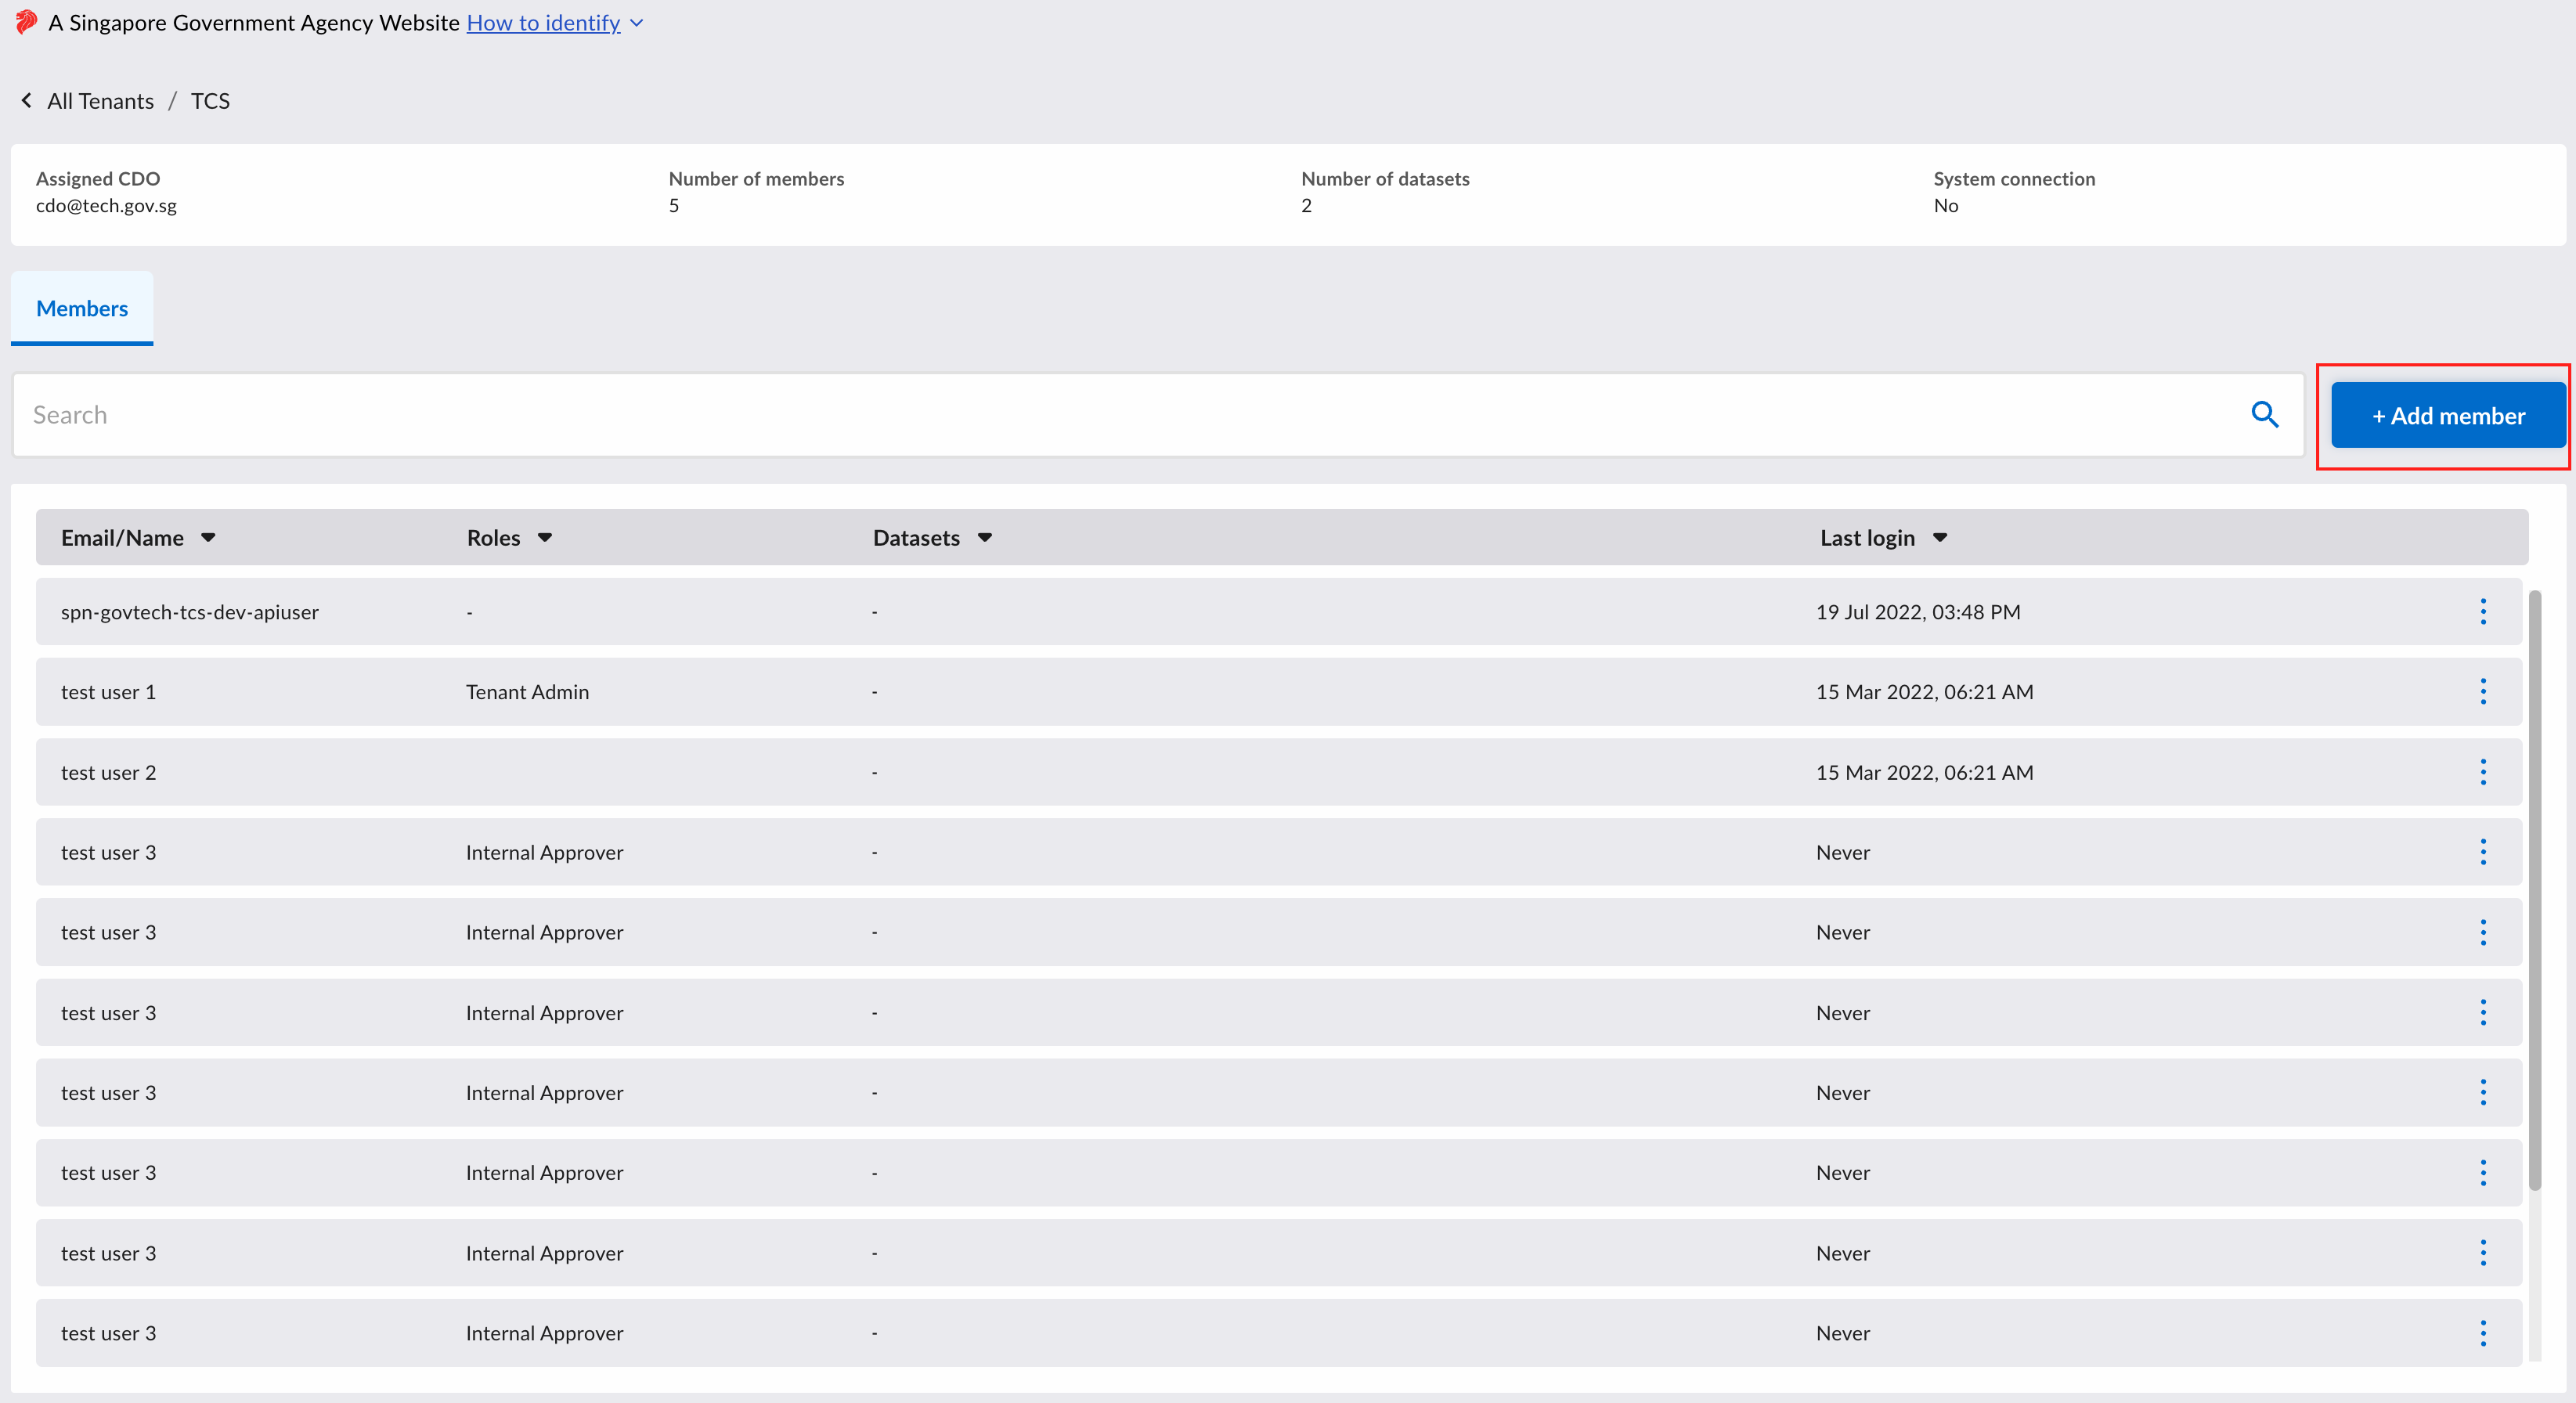2576x1403 pixels.
Task: Open the three-dot menu for test user 2
Action: 2482,772
